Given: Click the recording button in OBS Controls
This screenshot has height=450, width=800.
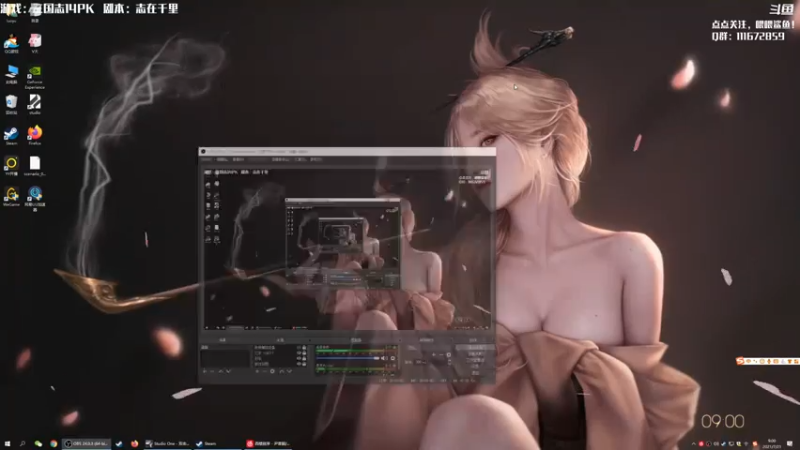Looking at the screenshot, I should coord(474,354).
